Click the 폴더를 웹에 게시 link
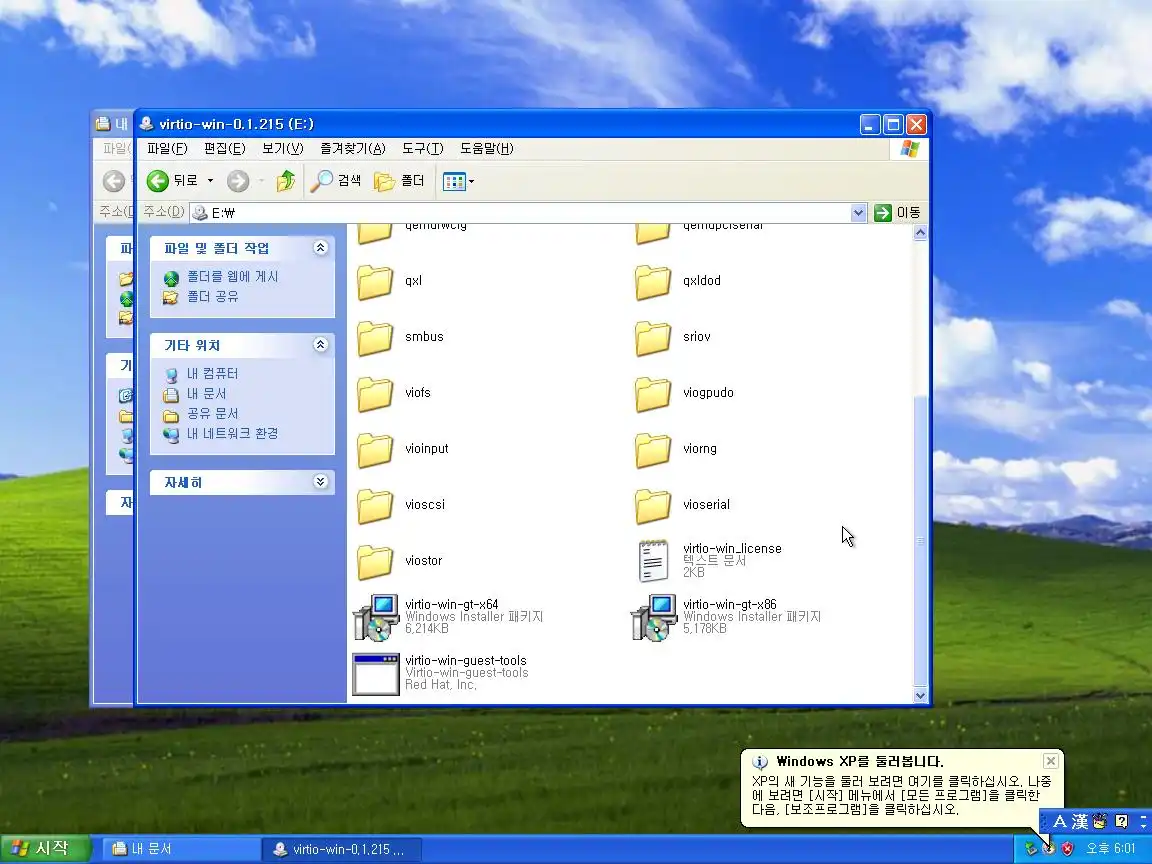The width and height of the screenshot is (1152, 864). 232,277
